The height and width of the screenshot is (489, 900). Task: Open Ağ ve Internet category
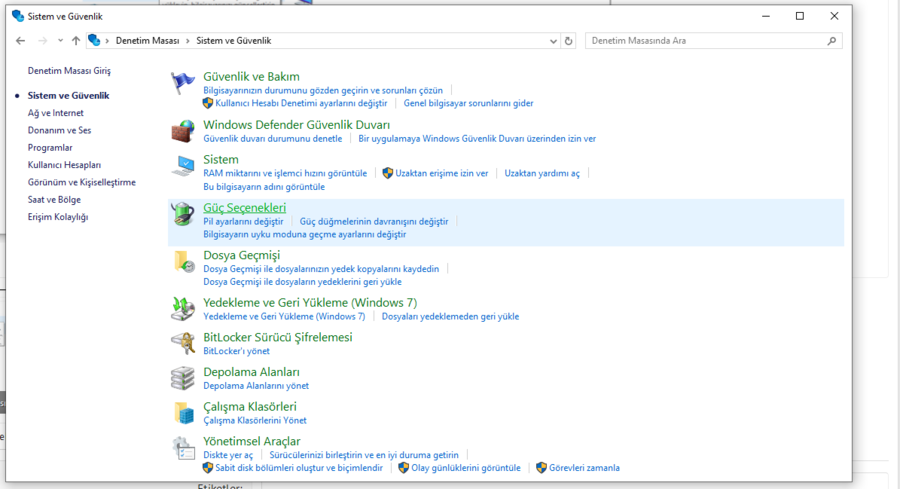tap(56, 113)
